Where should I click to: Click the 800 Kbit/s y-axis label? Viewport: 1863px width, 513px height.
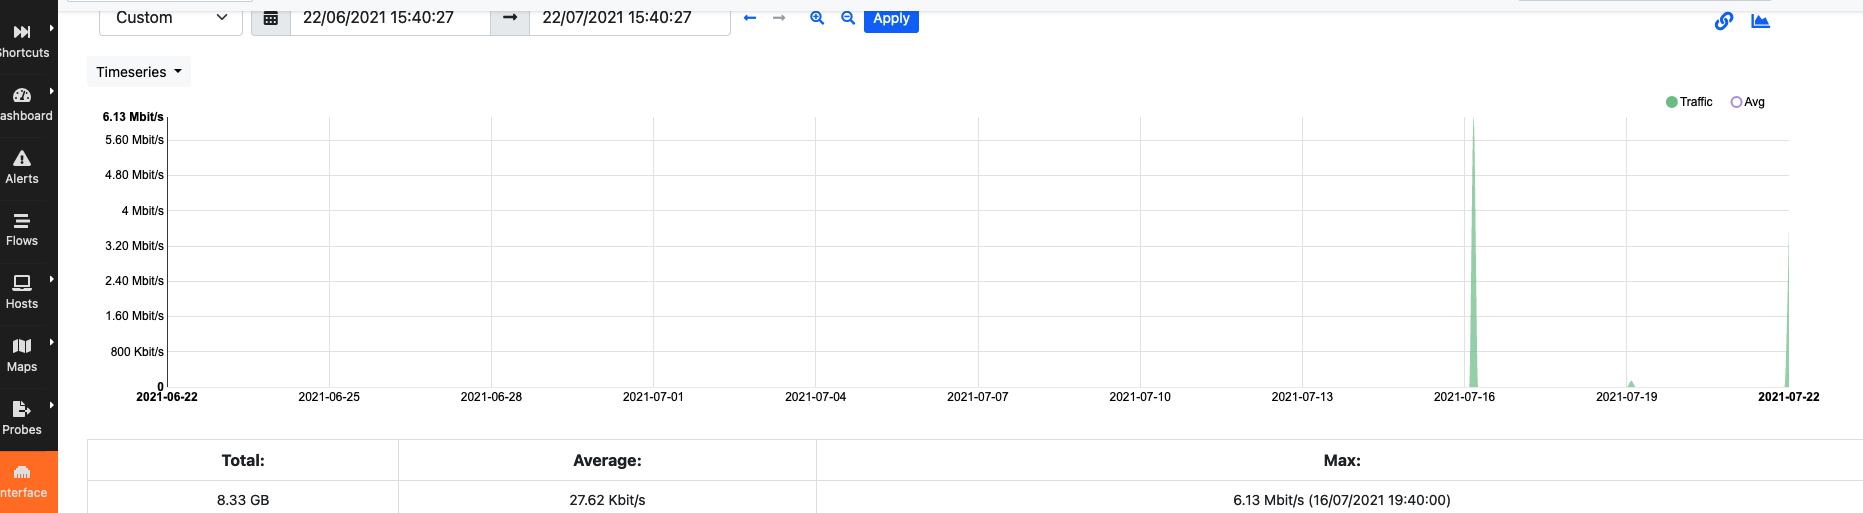coord(137,352)
